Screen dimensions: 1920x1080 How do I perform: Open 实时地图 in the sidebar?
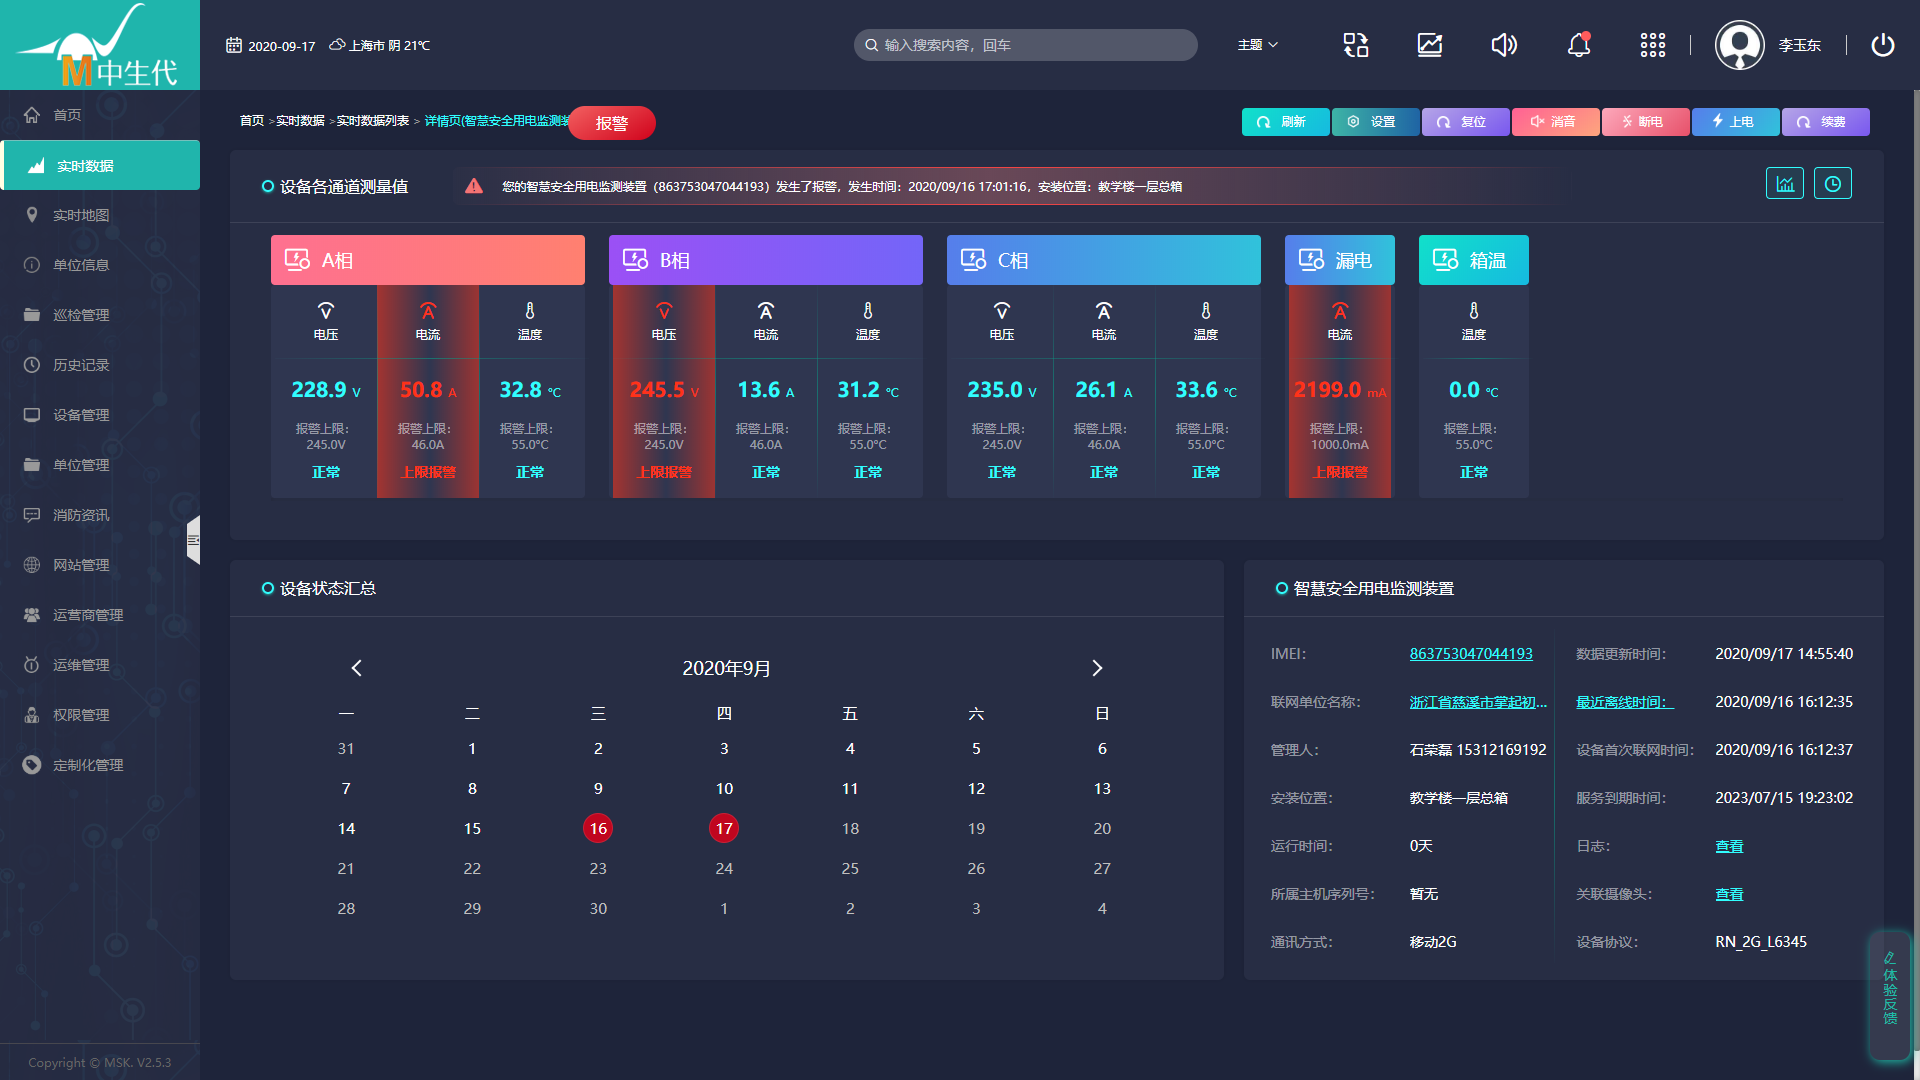tap(81, 215)
